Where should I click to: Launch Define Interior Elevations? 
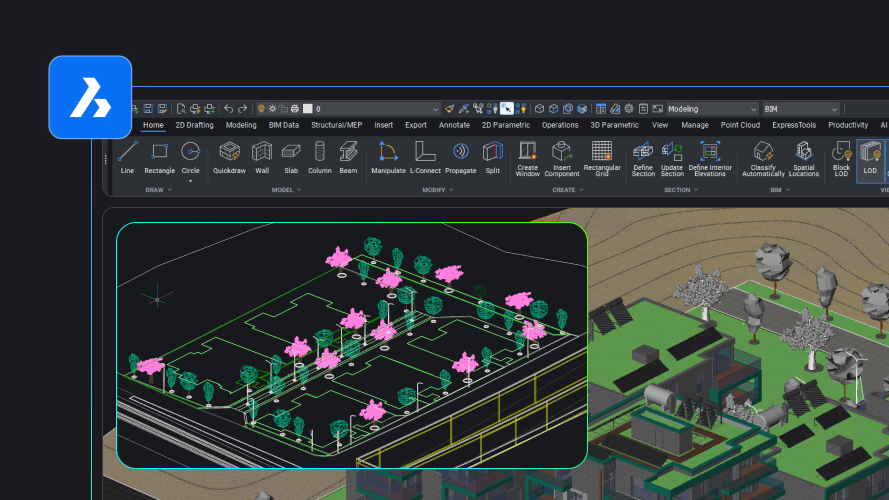710,159
